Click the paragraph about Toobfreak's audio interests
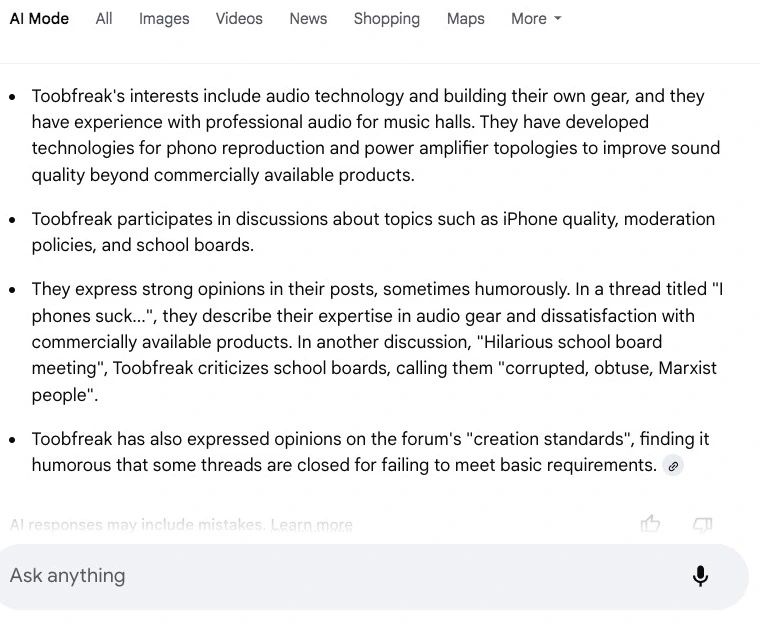760x628 pixels. (x=375, y=135)
